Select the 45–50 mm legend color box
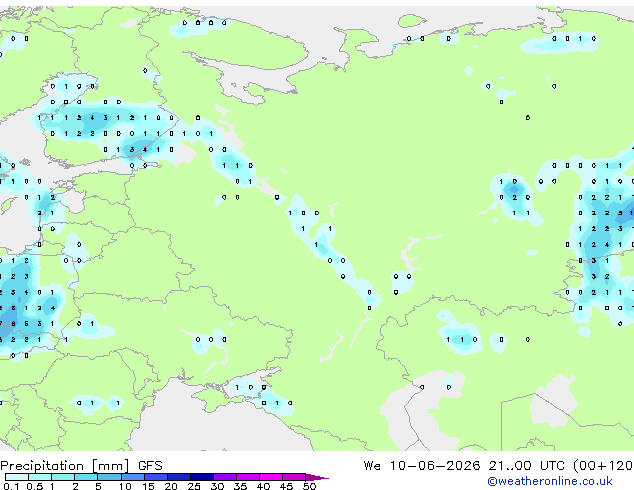 click(x=294, y=477)
